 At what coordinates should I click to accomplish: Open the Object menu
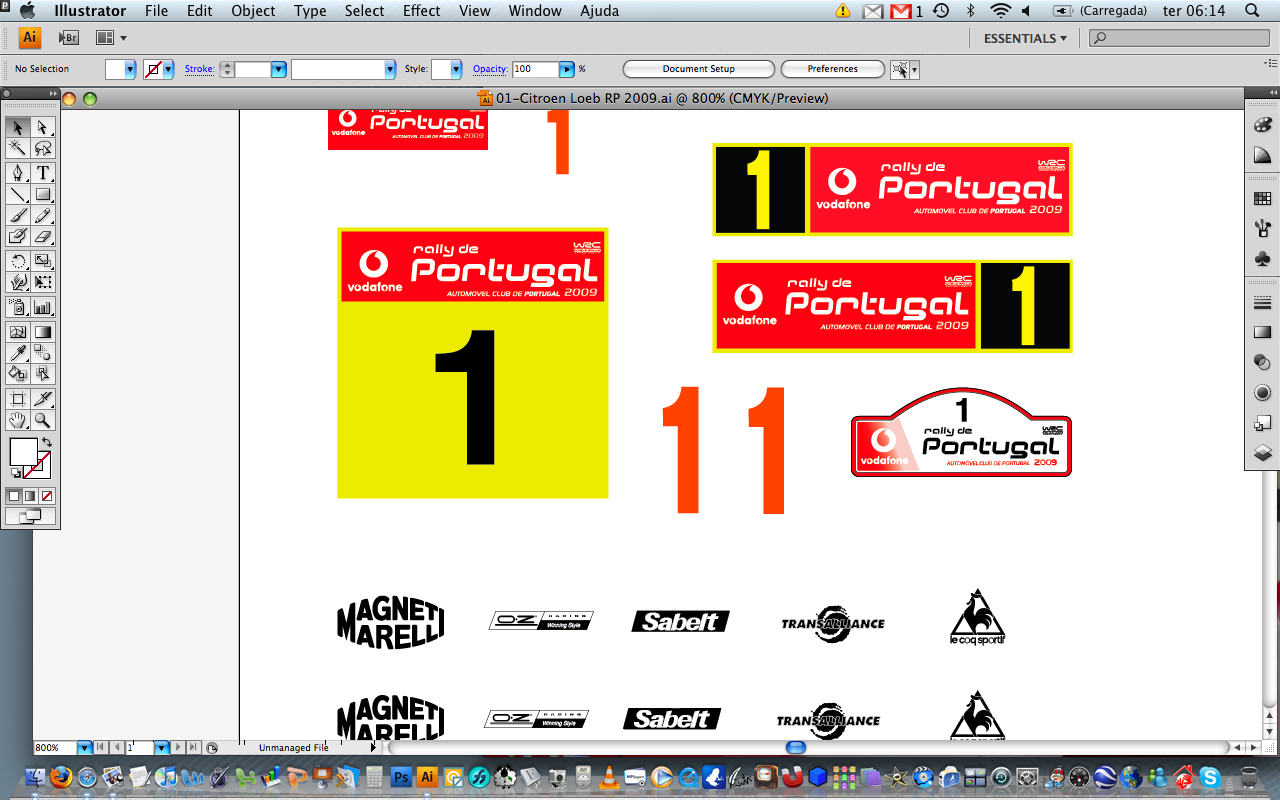click(x=253, y=11)
